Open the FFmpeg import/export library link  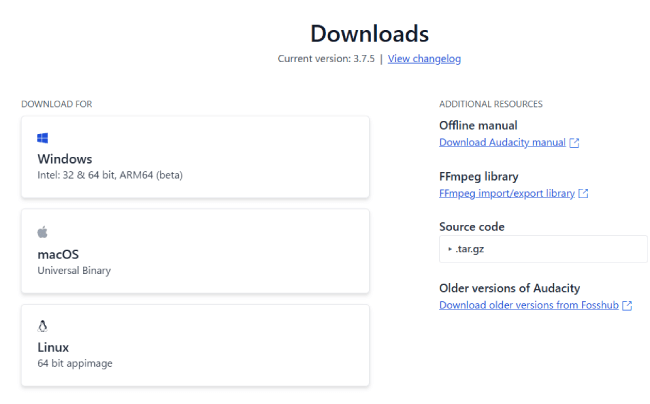[507, 194]
